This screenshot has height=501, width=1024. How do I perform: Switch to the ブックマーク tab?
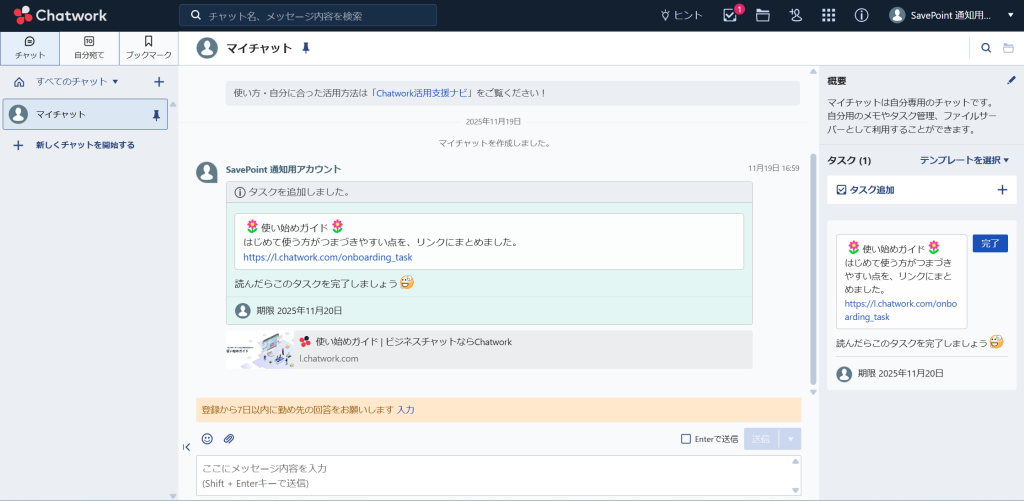pos(148,47)
